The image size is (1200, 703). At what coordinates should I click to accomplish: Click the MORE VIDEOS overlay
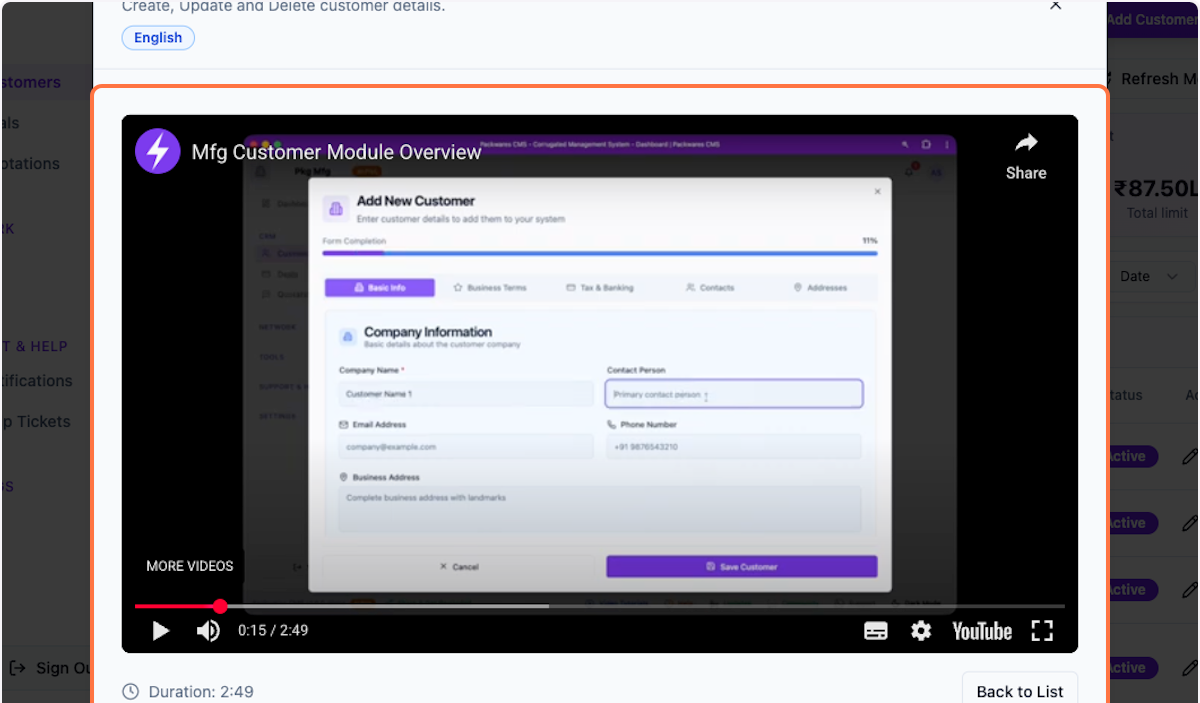pos(189,566)
